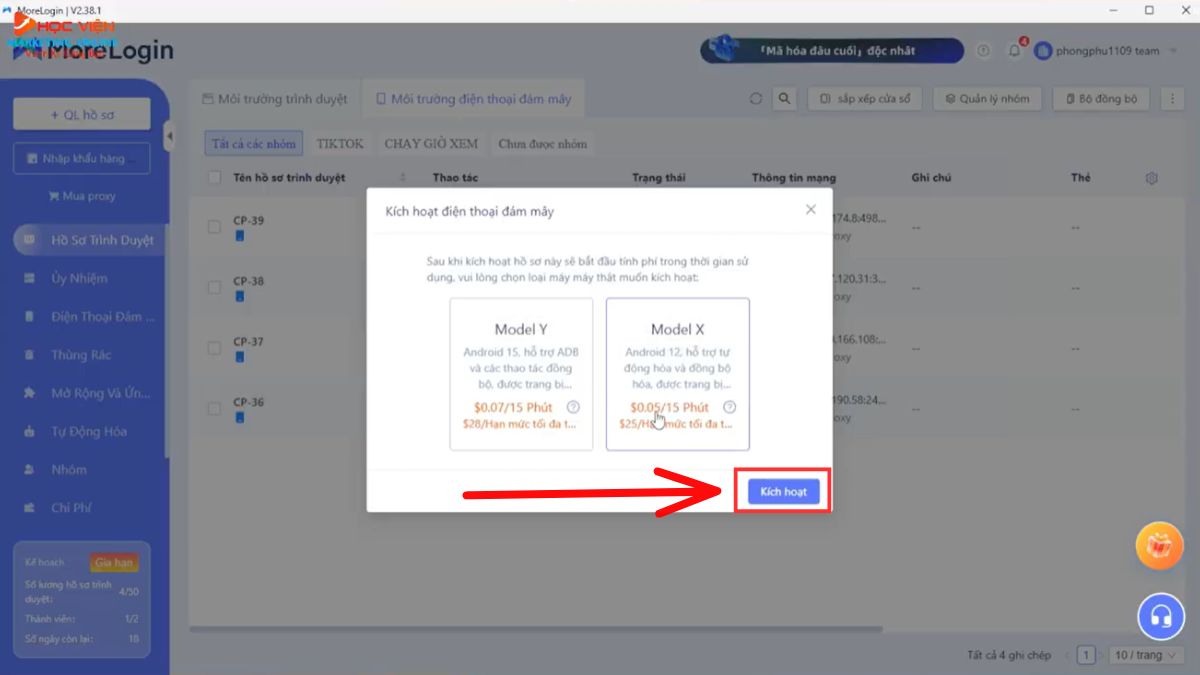Screen dimensions: 1200x675
Task: Open Hồ Sơ Trình Duyệt in the sidebar
Action: pyautogui.click(x=89, y=240)
